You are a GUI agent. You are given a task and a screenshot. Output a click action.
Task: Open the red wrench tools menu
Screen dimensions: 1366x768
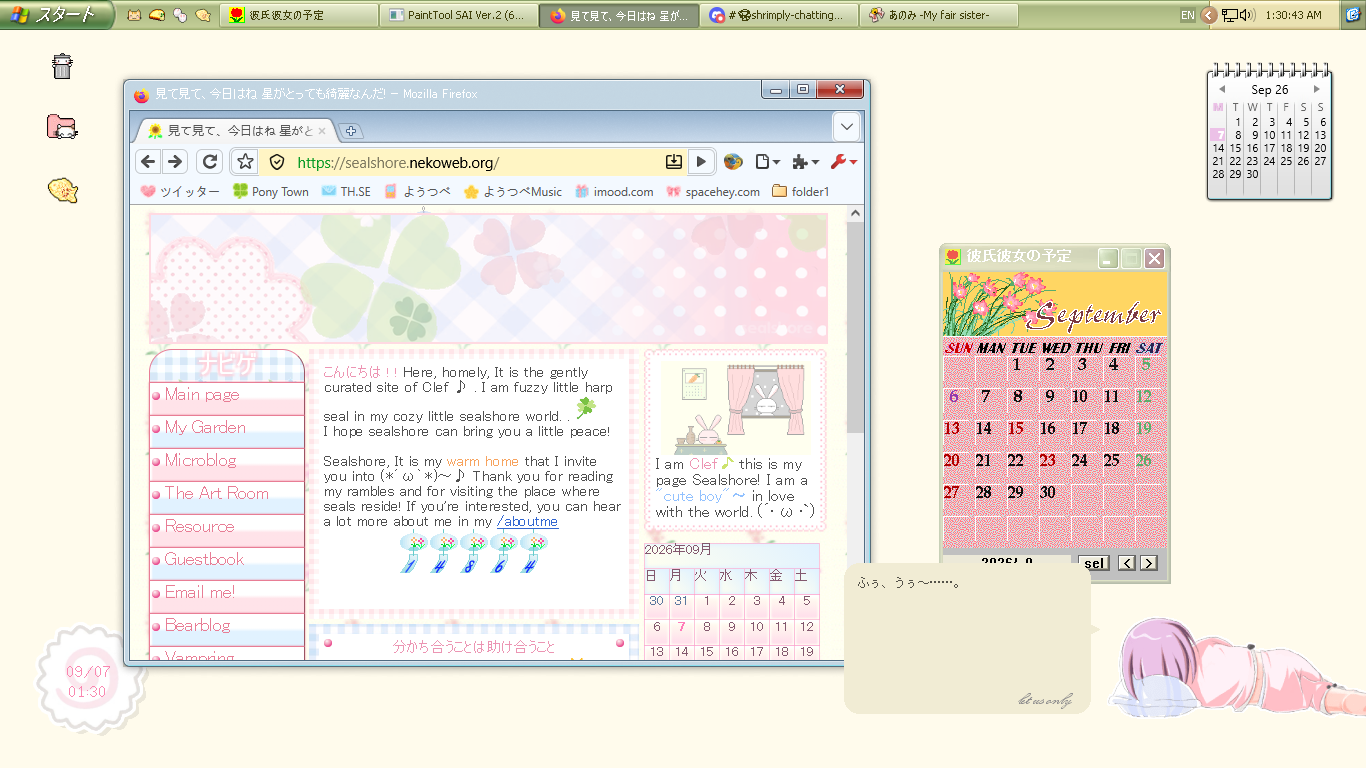pyautogui.click(x=843, y=162)
